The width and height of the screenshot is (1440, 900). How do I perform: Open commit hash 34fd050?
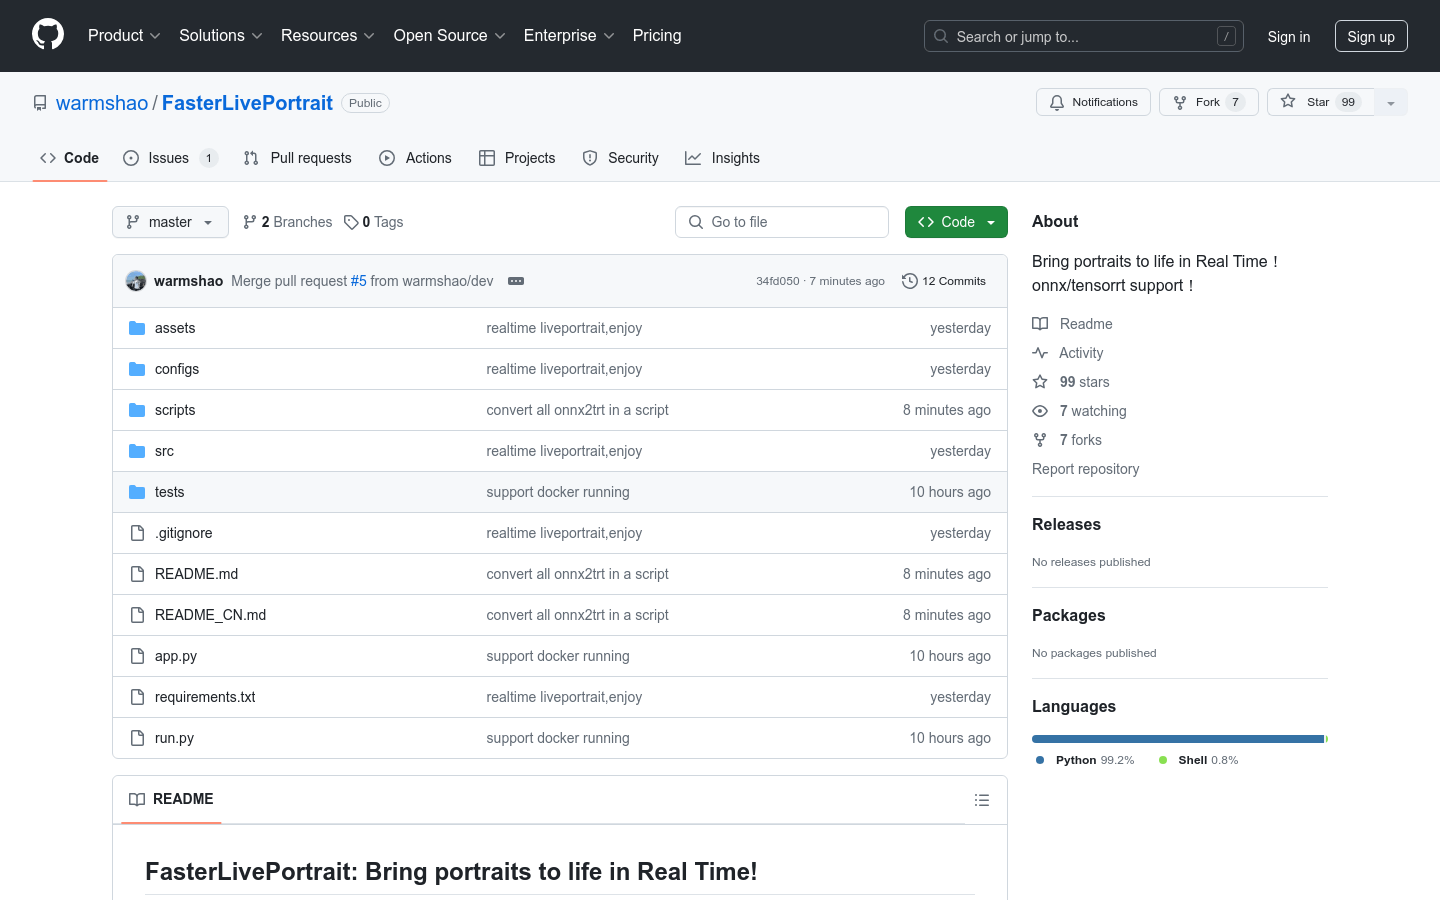(x=778, y=281)
